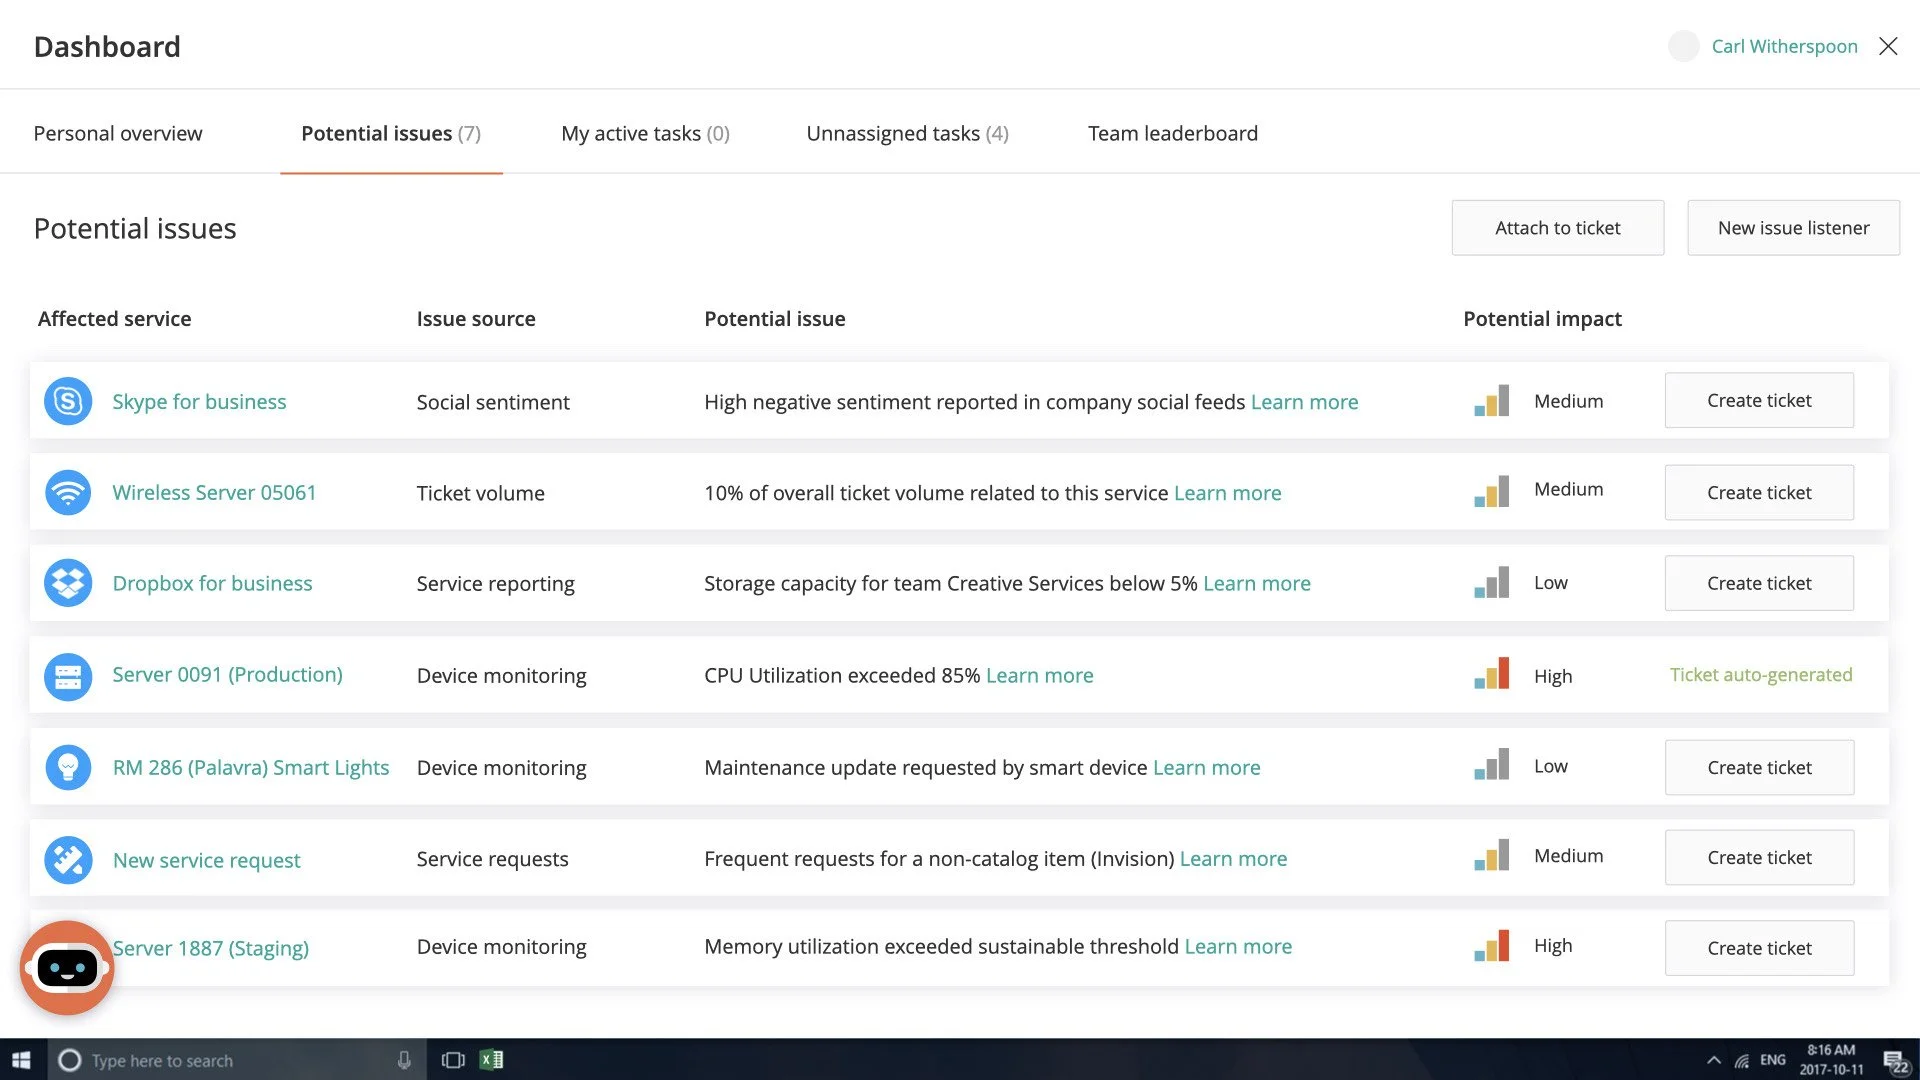1920x1080 pixels.
Task: Click the Skype for business service icon
Action: (x=68, y=401)
